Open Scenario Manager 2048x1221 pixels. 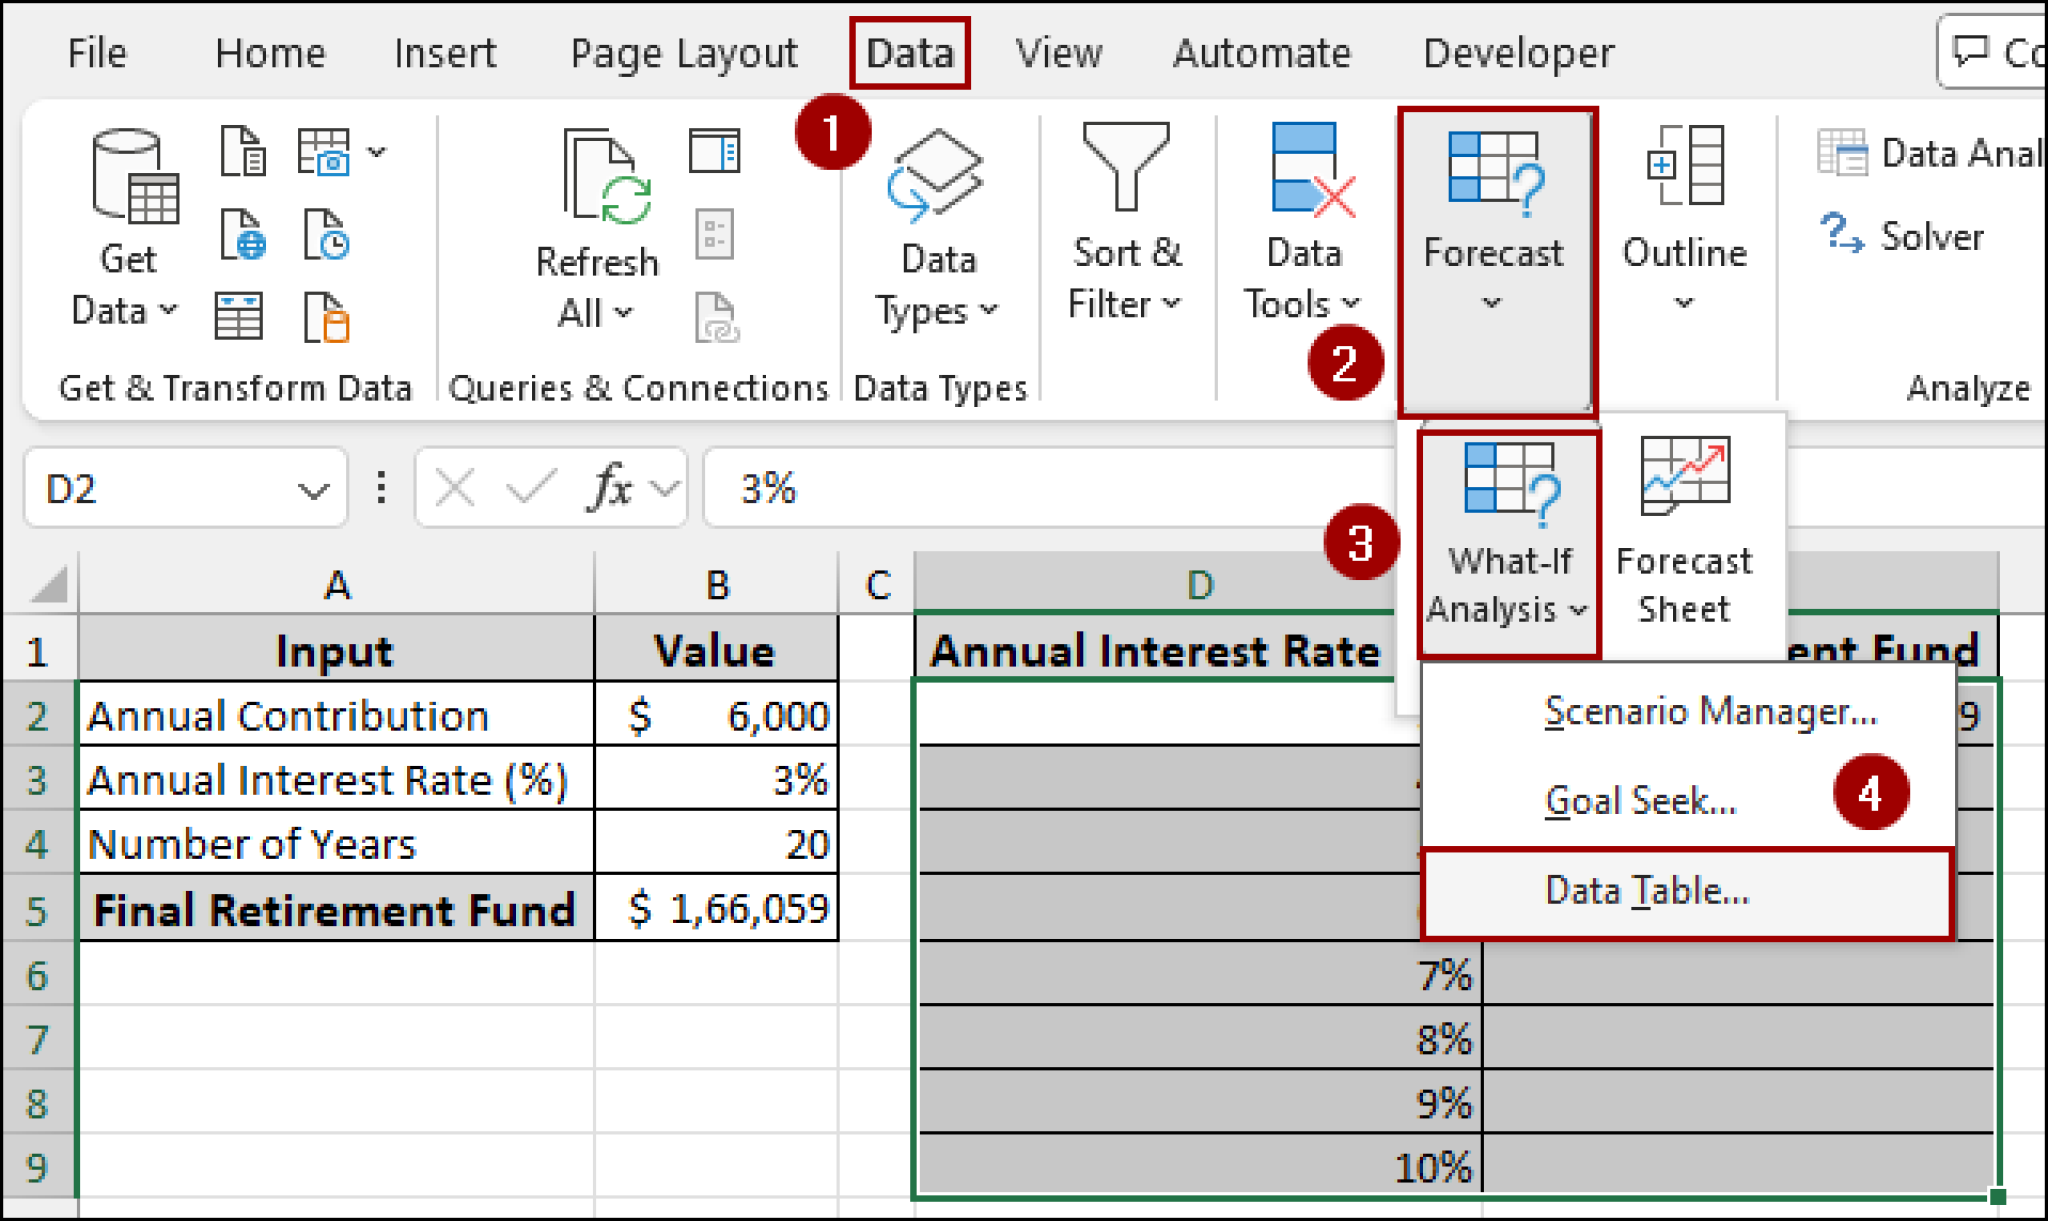click(1710, 711)
